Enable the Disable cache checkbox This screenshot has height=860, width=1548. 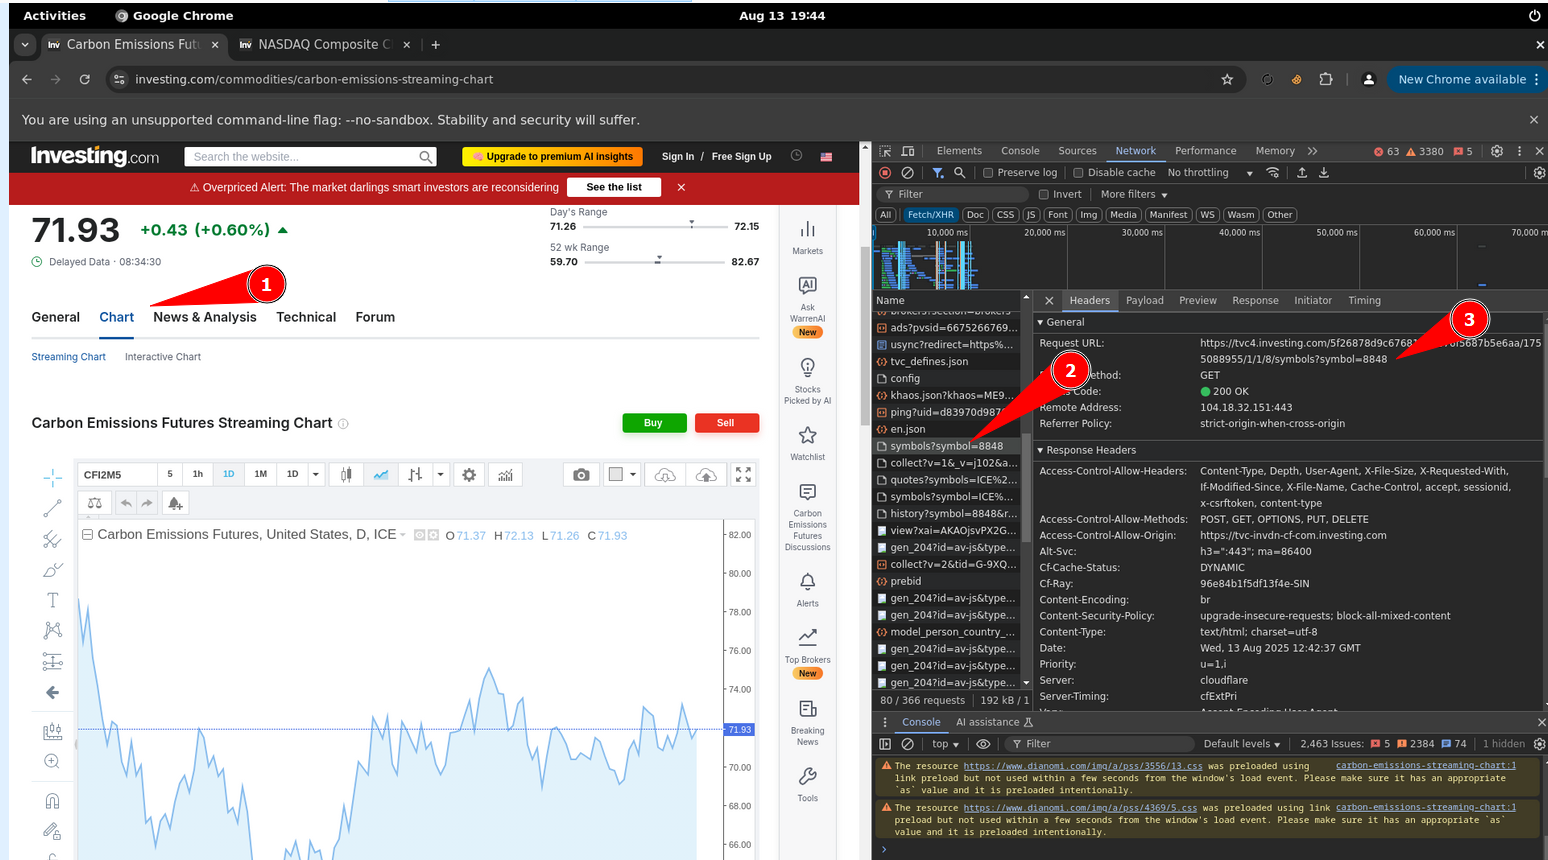coord(1078,173)
